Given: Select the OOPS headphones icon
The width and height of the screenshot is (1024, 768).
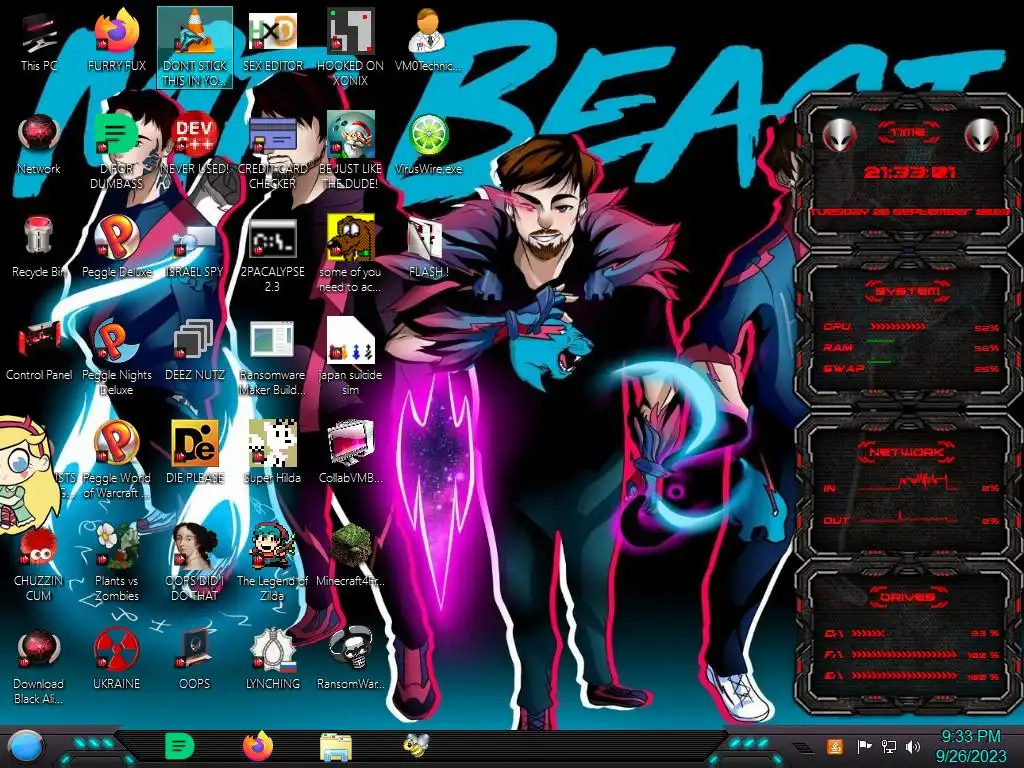Looking at the screenshot, I should click(195, 659).
